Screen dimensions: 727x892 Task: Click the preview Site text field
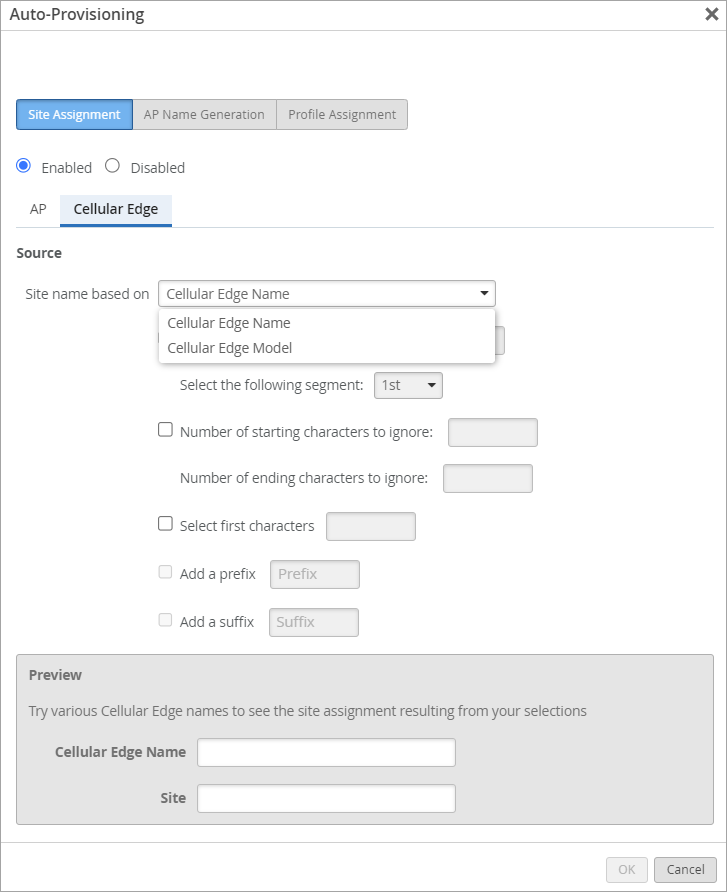[326, 798]
